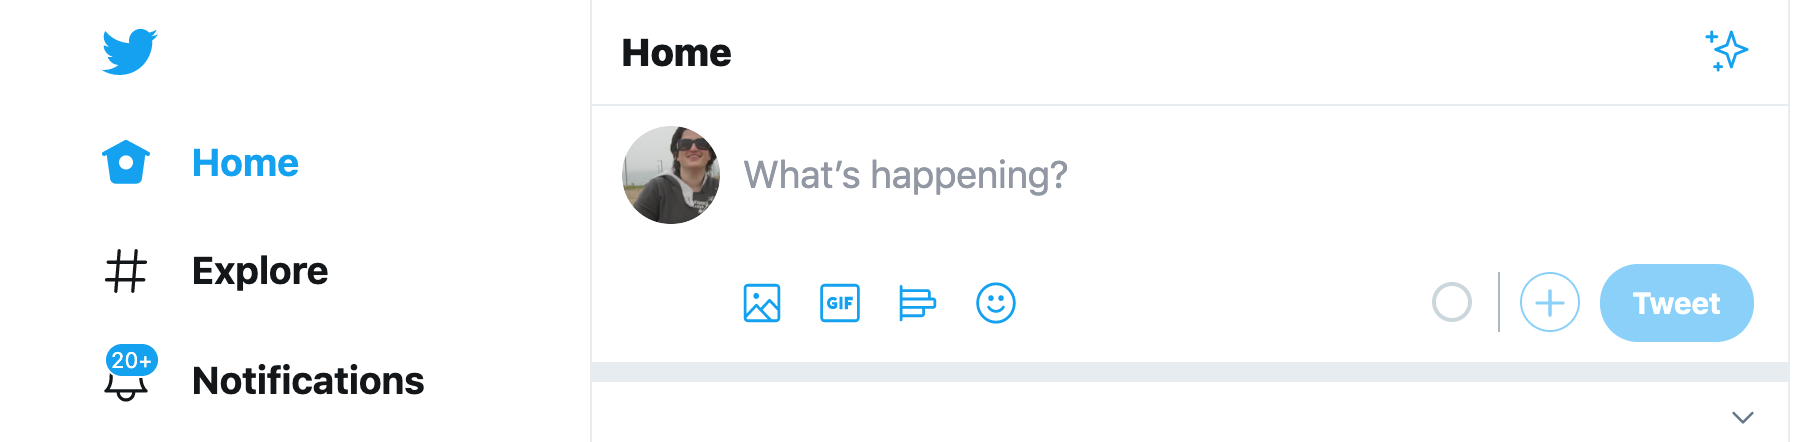Focus the "What's happening?" text field

click(x=905, y=175)
